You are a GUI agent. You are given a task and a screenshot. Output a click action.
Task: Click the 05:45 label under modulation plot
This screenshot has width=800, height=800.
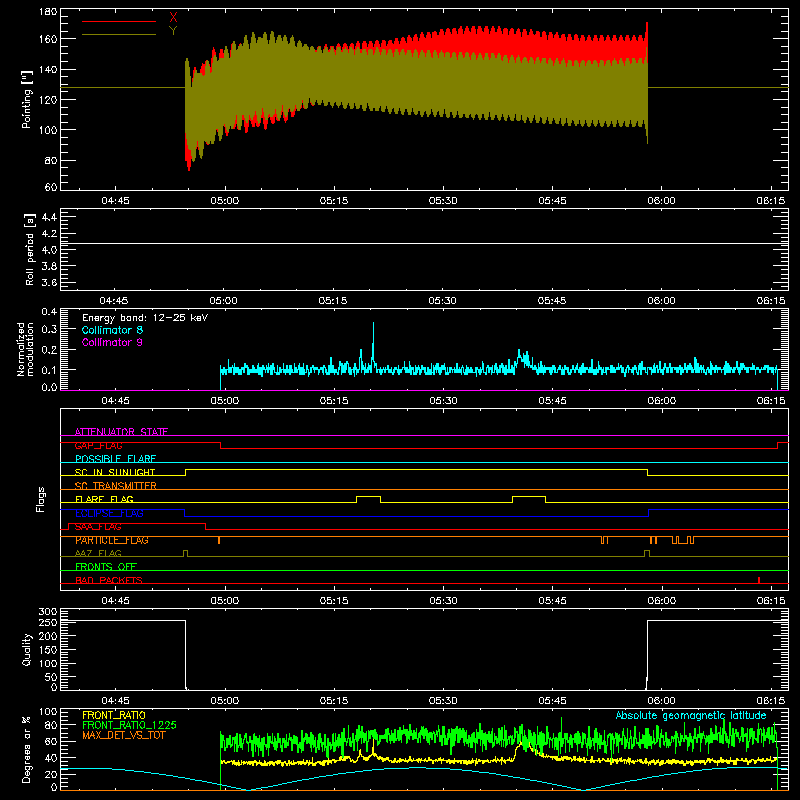coord(552,401)
